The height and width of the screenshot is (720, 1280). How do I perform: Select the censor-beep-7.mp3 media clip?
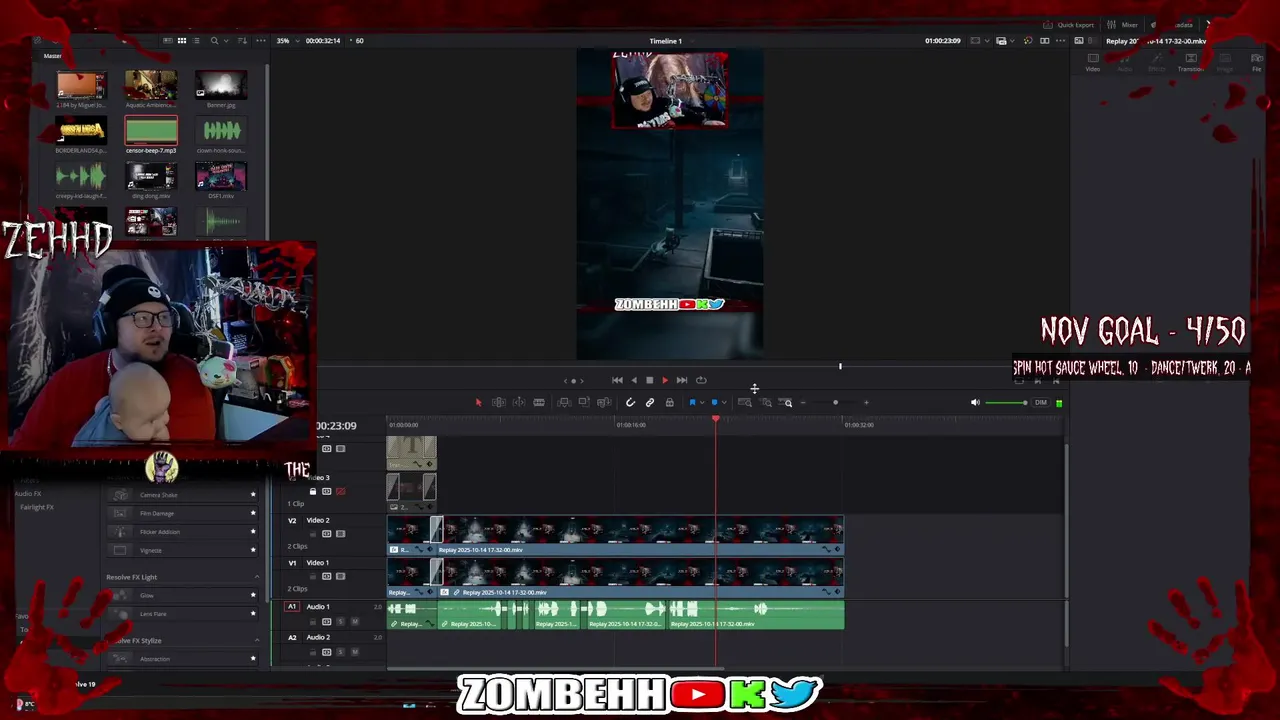click(151, 136)
